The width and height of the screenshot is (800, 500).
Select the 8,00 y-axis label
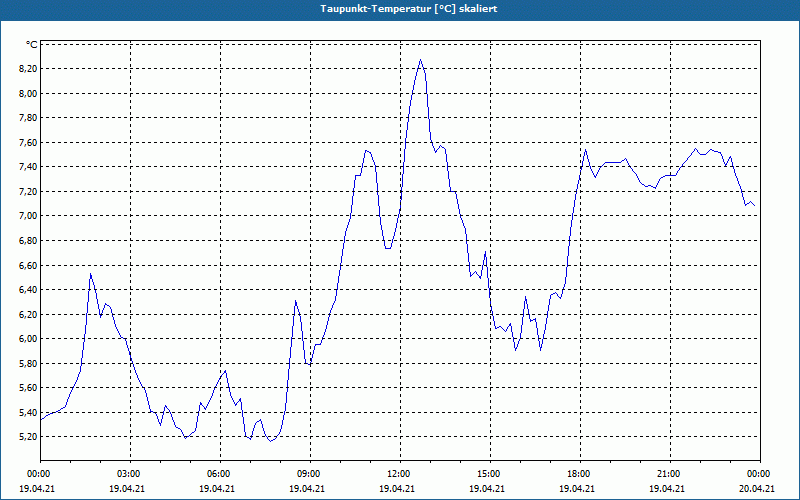coord(28,93)
